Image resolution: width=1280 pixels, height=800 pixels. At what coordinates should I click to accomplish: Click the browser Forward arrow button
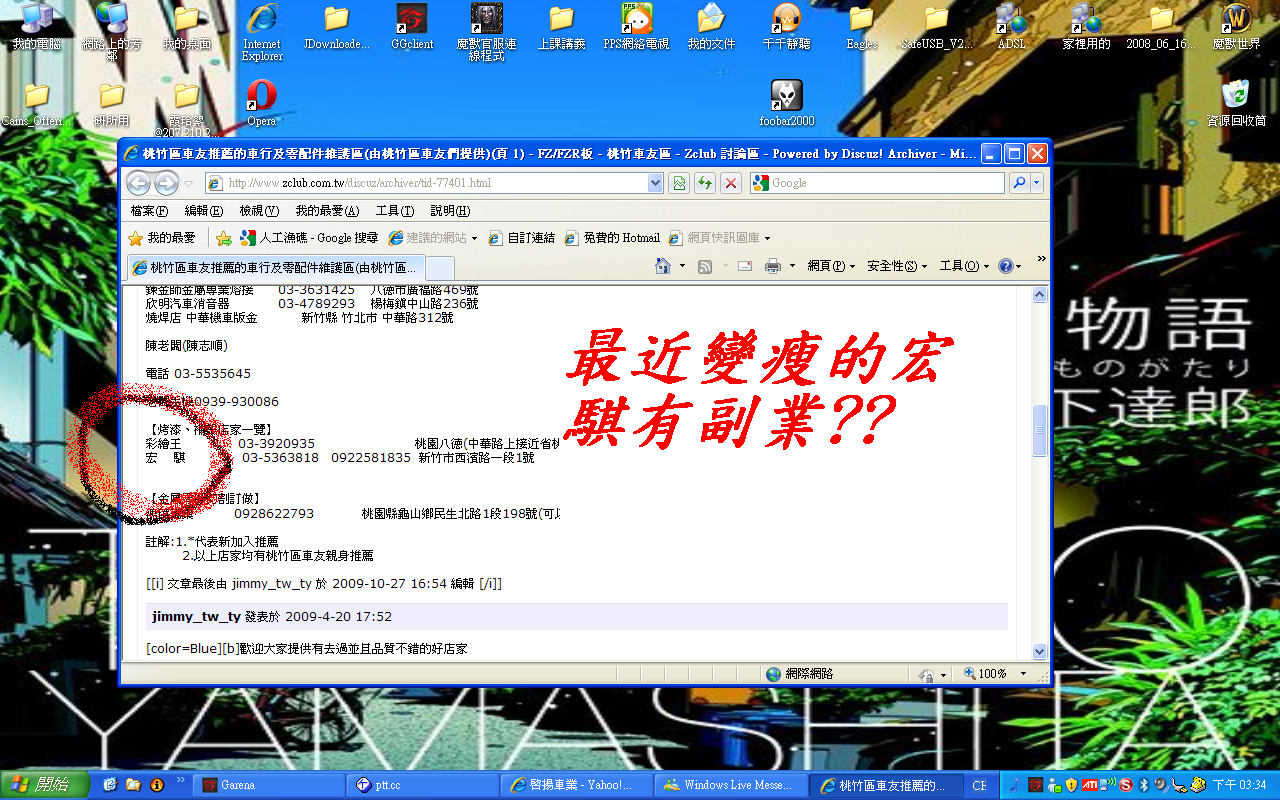point(166,183)
